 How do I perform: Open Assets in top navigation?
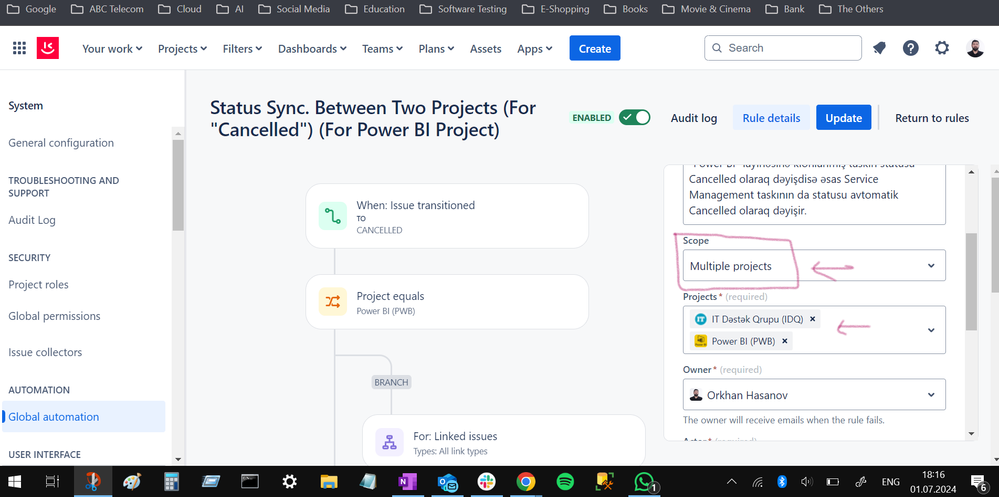pyautogui.click(x=485, y=48)
